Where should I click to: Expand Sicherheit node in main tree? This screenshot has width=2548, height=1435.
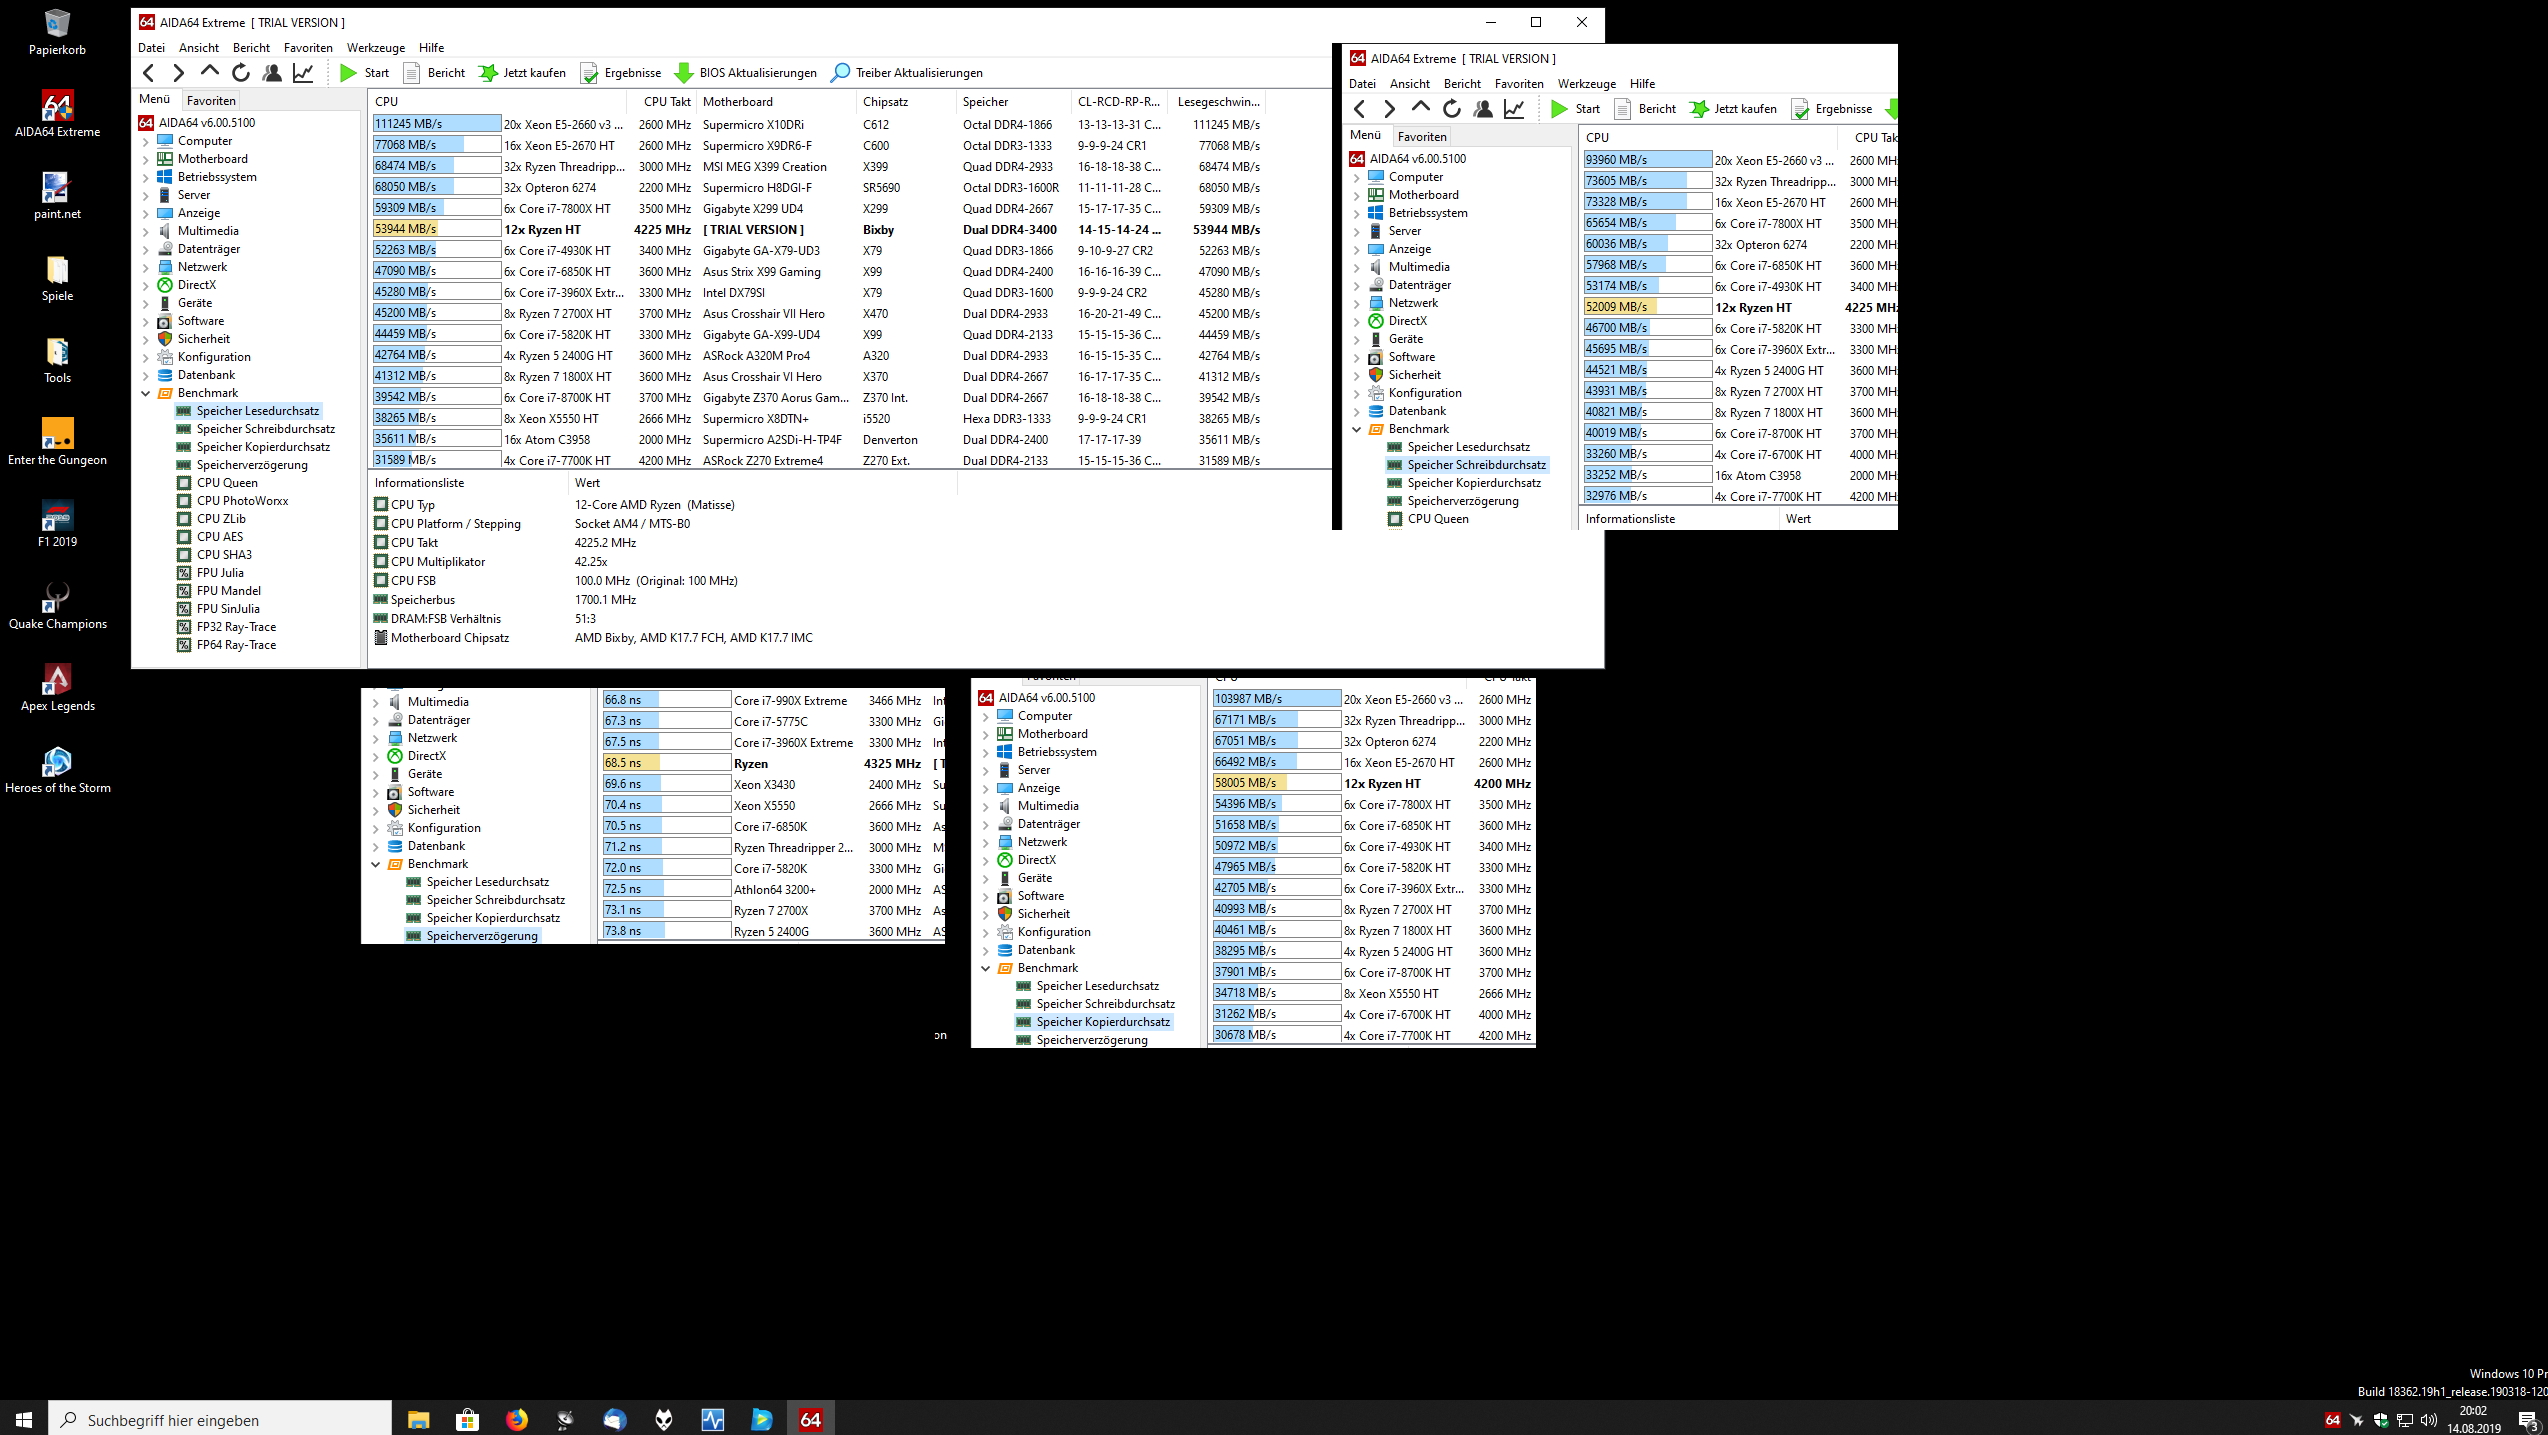point(145,339)
